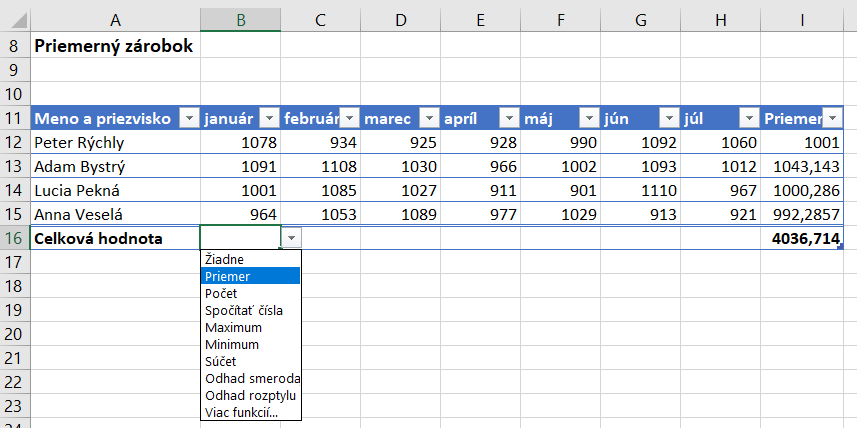
Task: Open filter dropdown for Meno a priezvisko
Action: pos(188,118)
